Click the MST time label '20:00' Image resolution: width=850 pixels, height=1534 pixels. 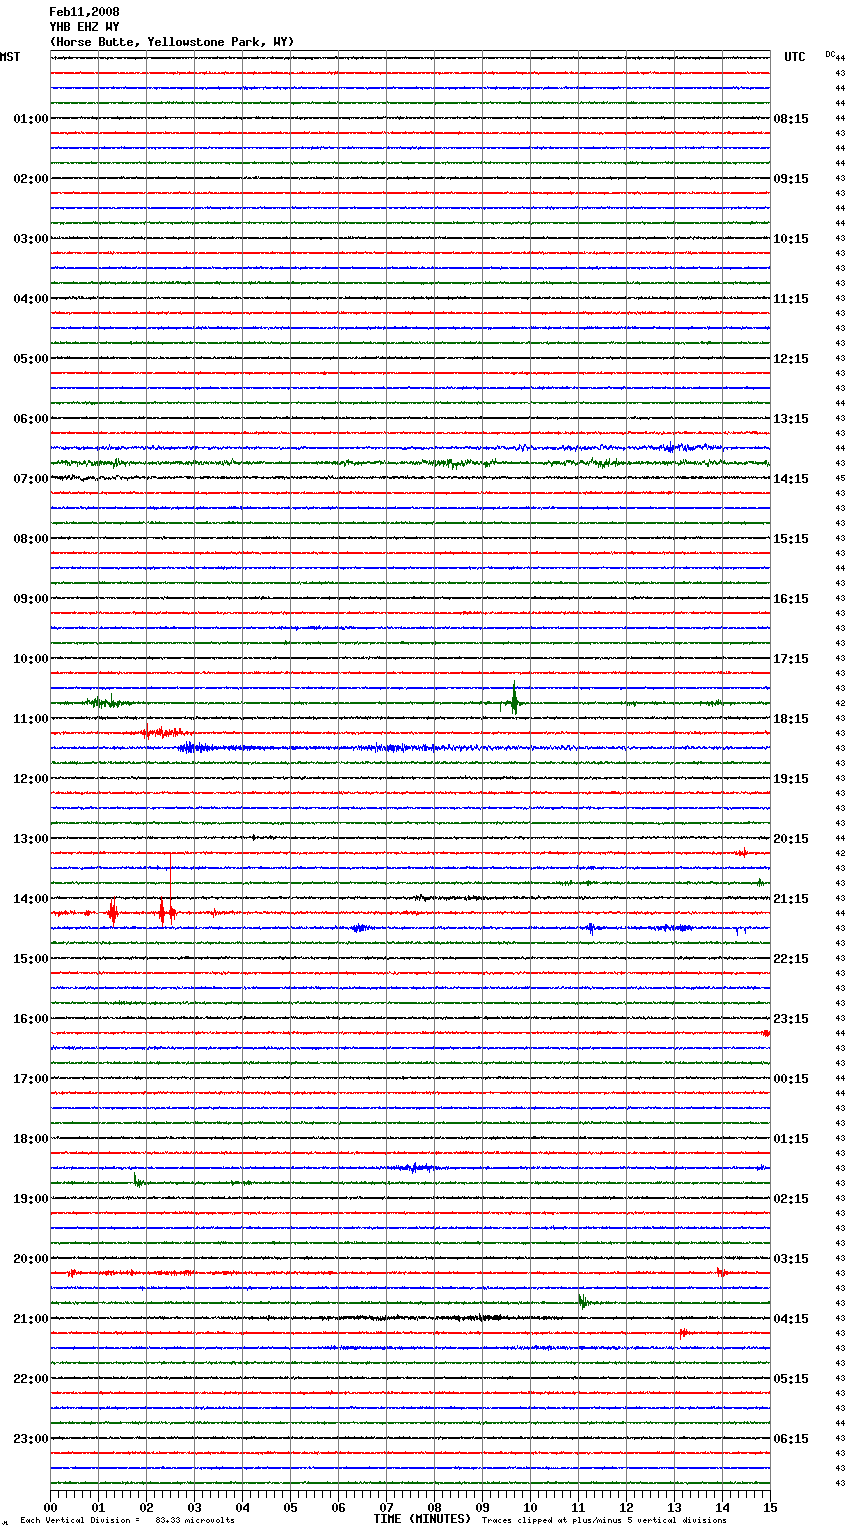coord(31,1259)
